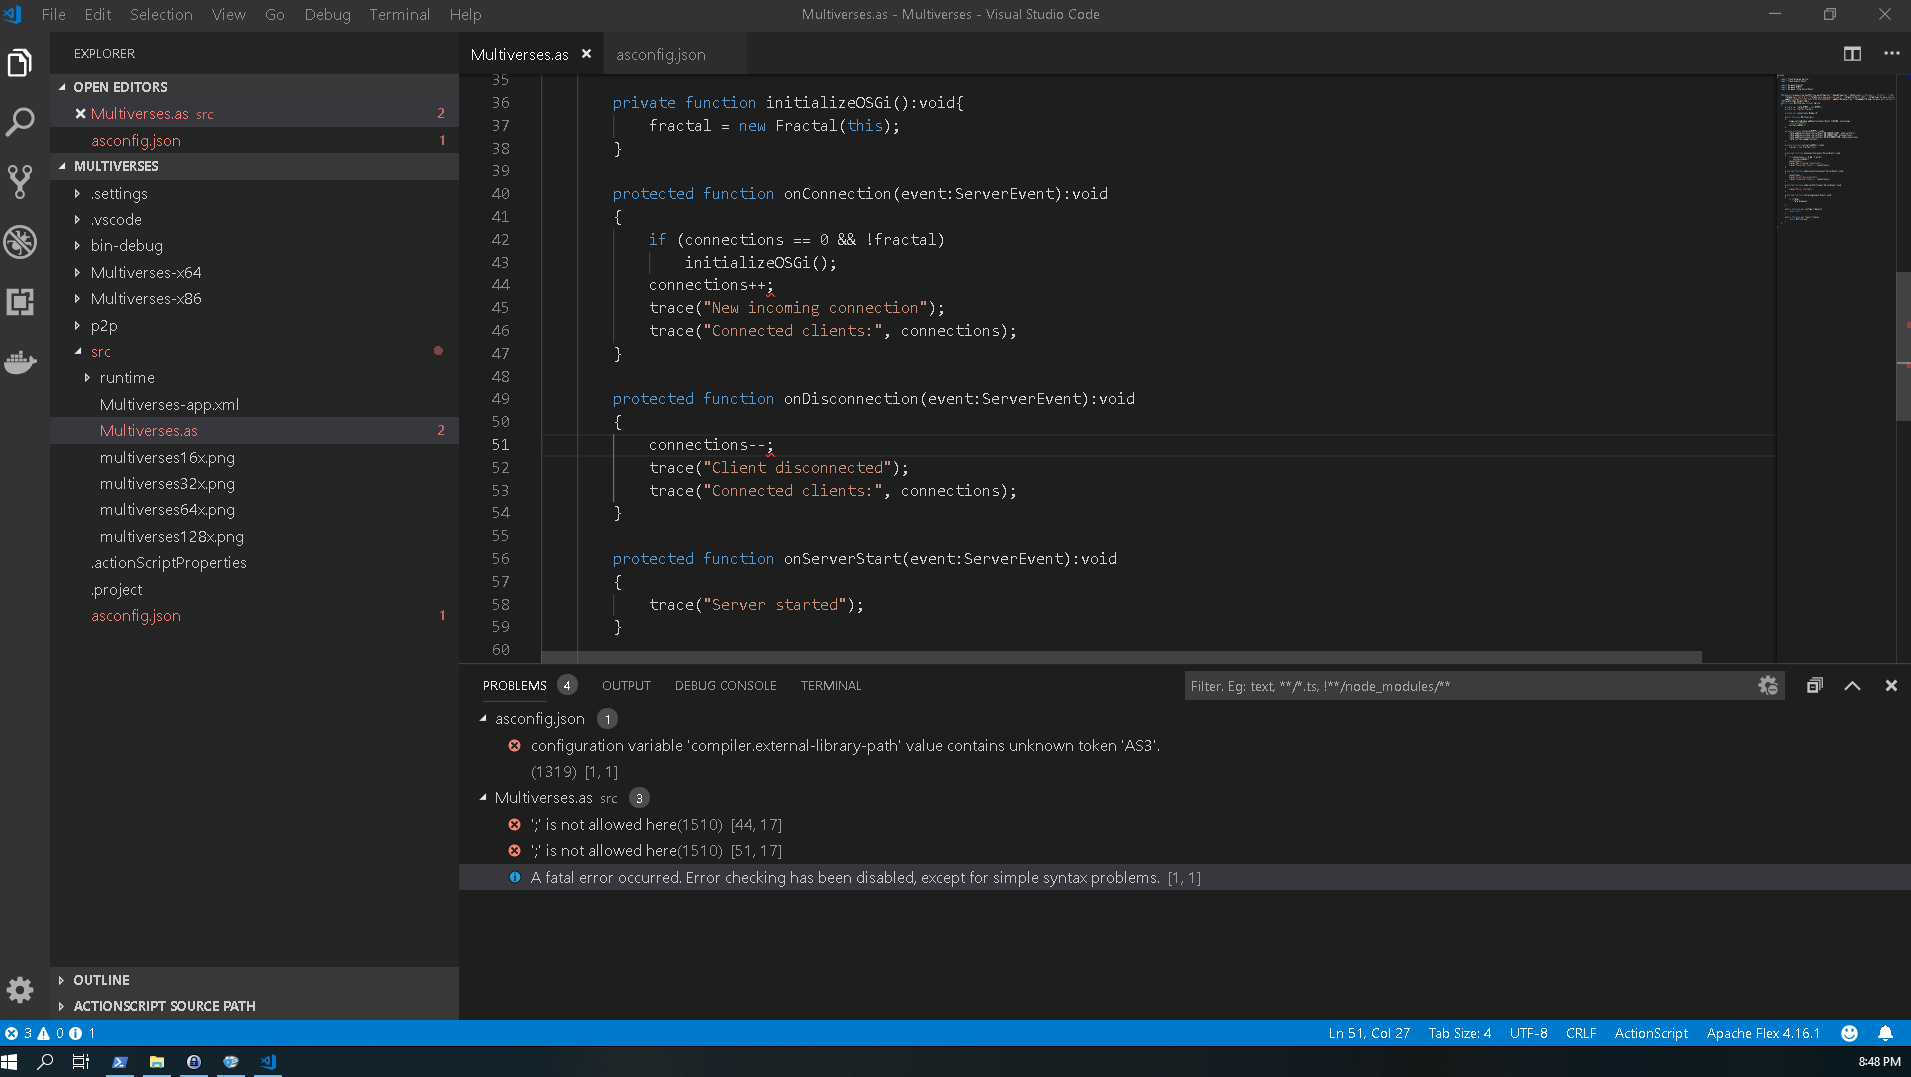Select the Docker icon in the activity bar

click(x=20, y=362)
